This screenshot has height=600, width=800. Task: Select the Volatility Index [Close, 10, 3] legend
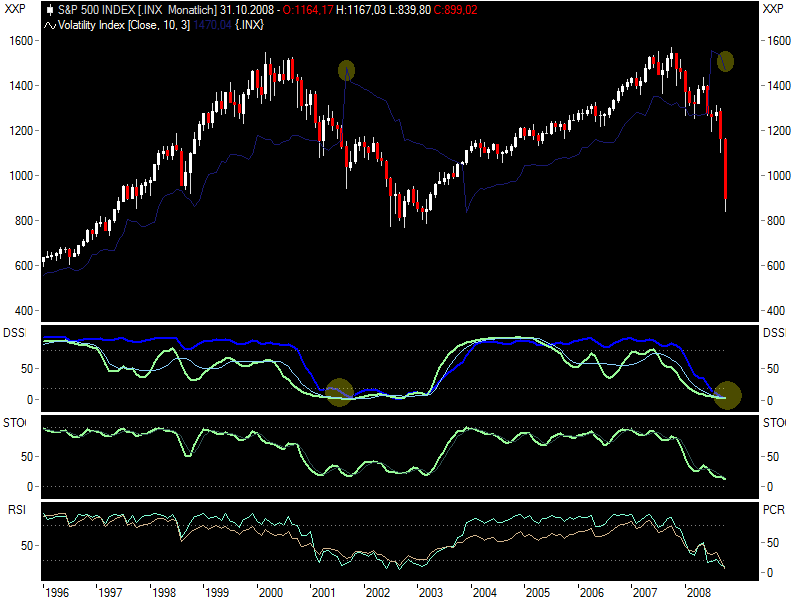pyautogui.click(x=124, y=25)
